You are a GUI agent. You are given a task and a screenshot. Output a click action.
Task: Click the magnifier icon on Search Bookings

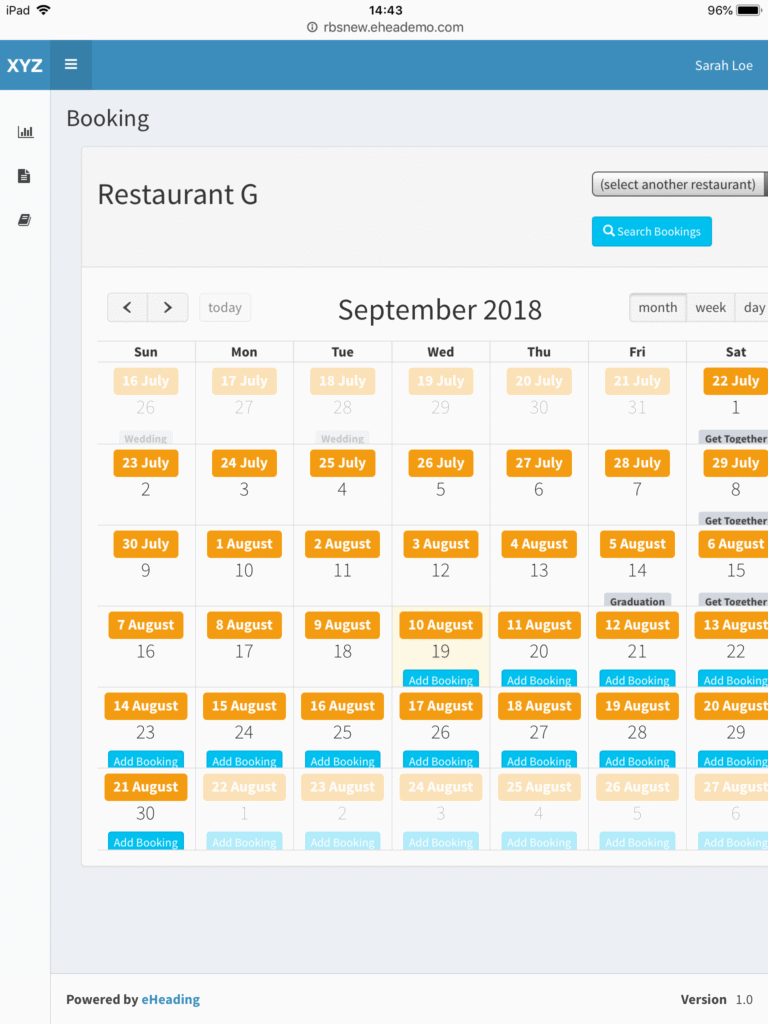pos(609,231)
